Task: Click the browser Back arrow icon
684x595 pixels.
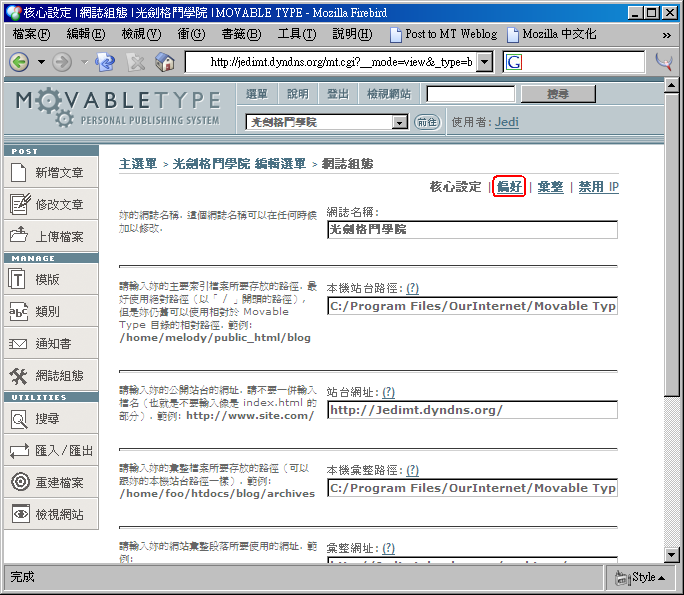Action: [x=19, y=62]
